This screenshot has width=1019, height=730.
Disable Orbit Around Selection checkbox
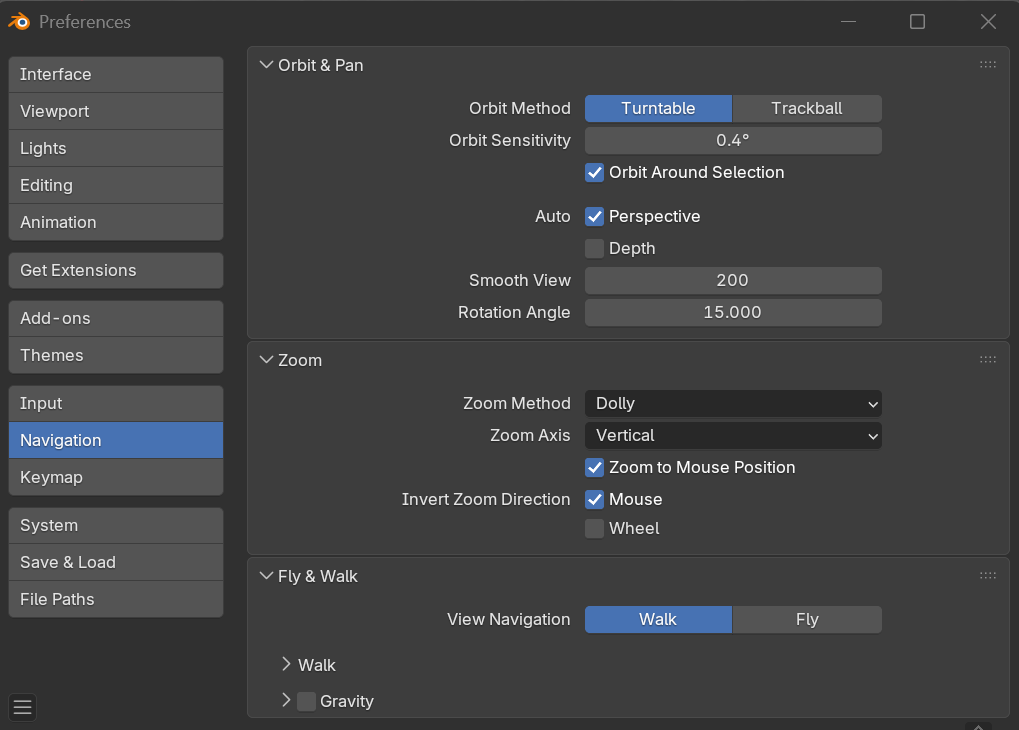coord(595,173)
